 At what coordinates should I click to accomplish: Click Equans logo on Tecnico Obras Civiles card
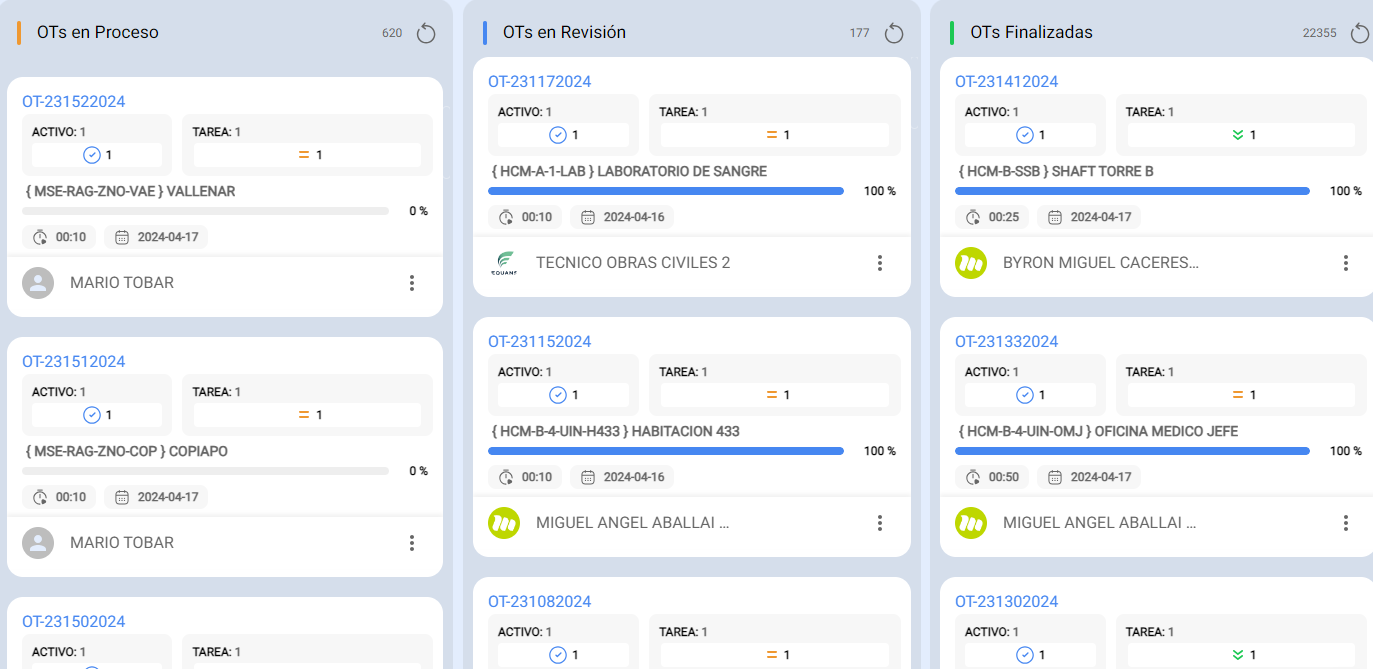click(504, 263)
